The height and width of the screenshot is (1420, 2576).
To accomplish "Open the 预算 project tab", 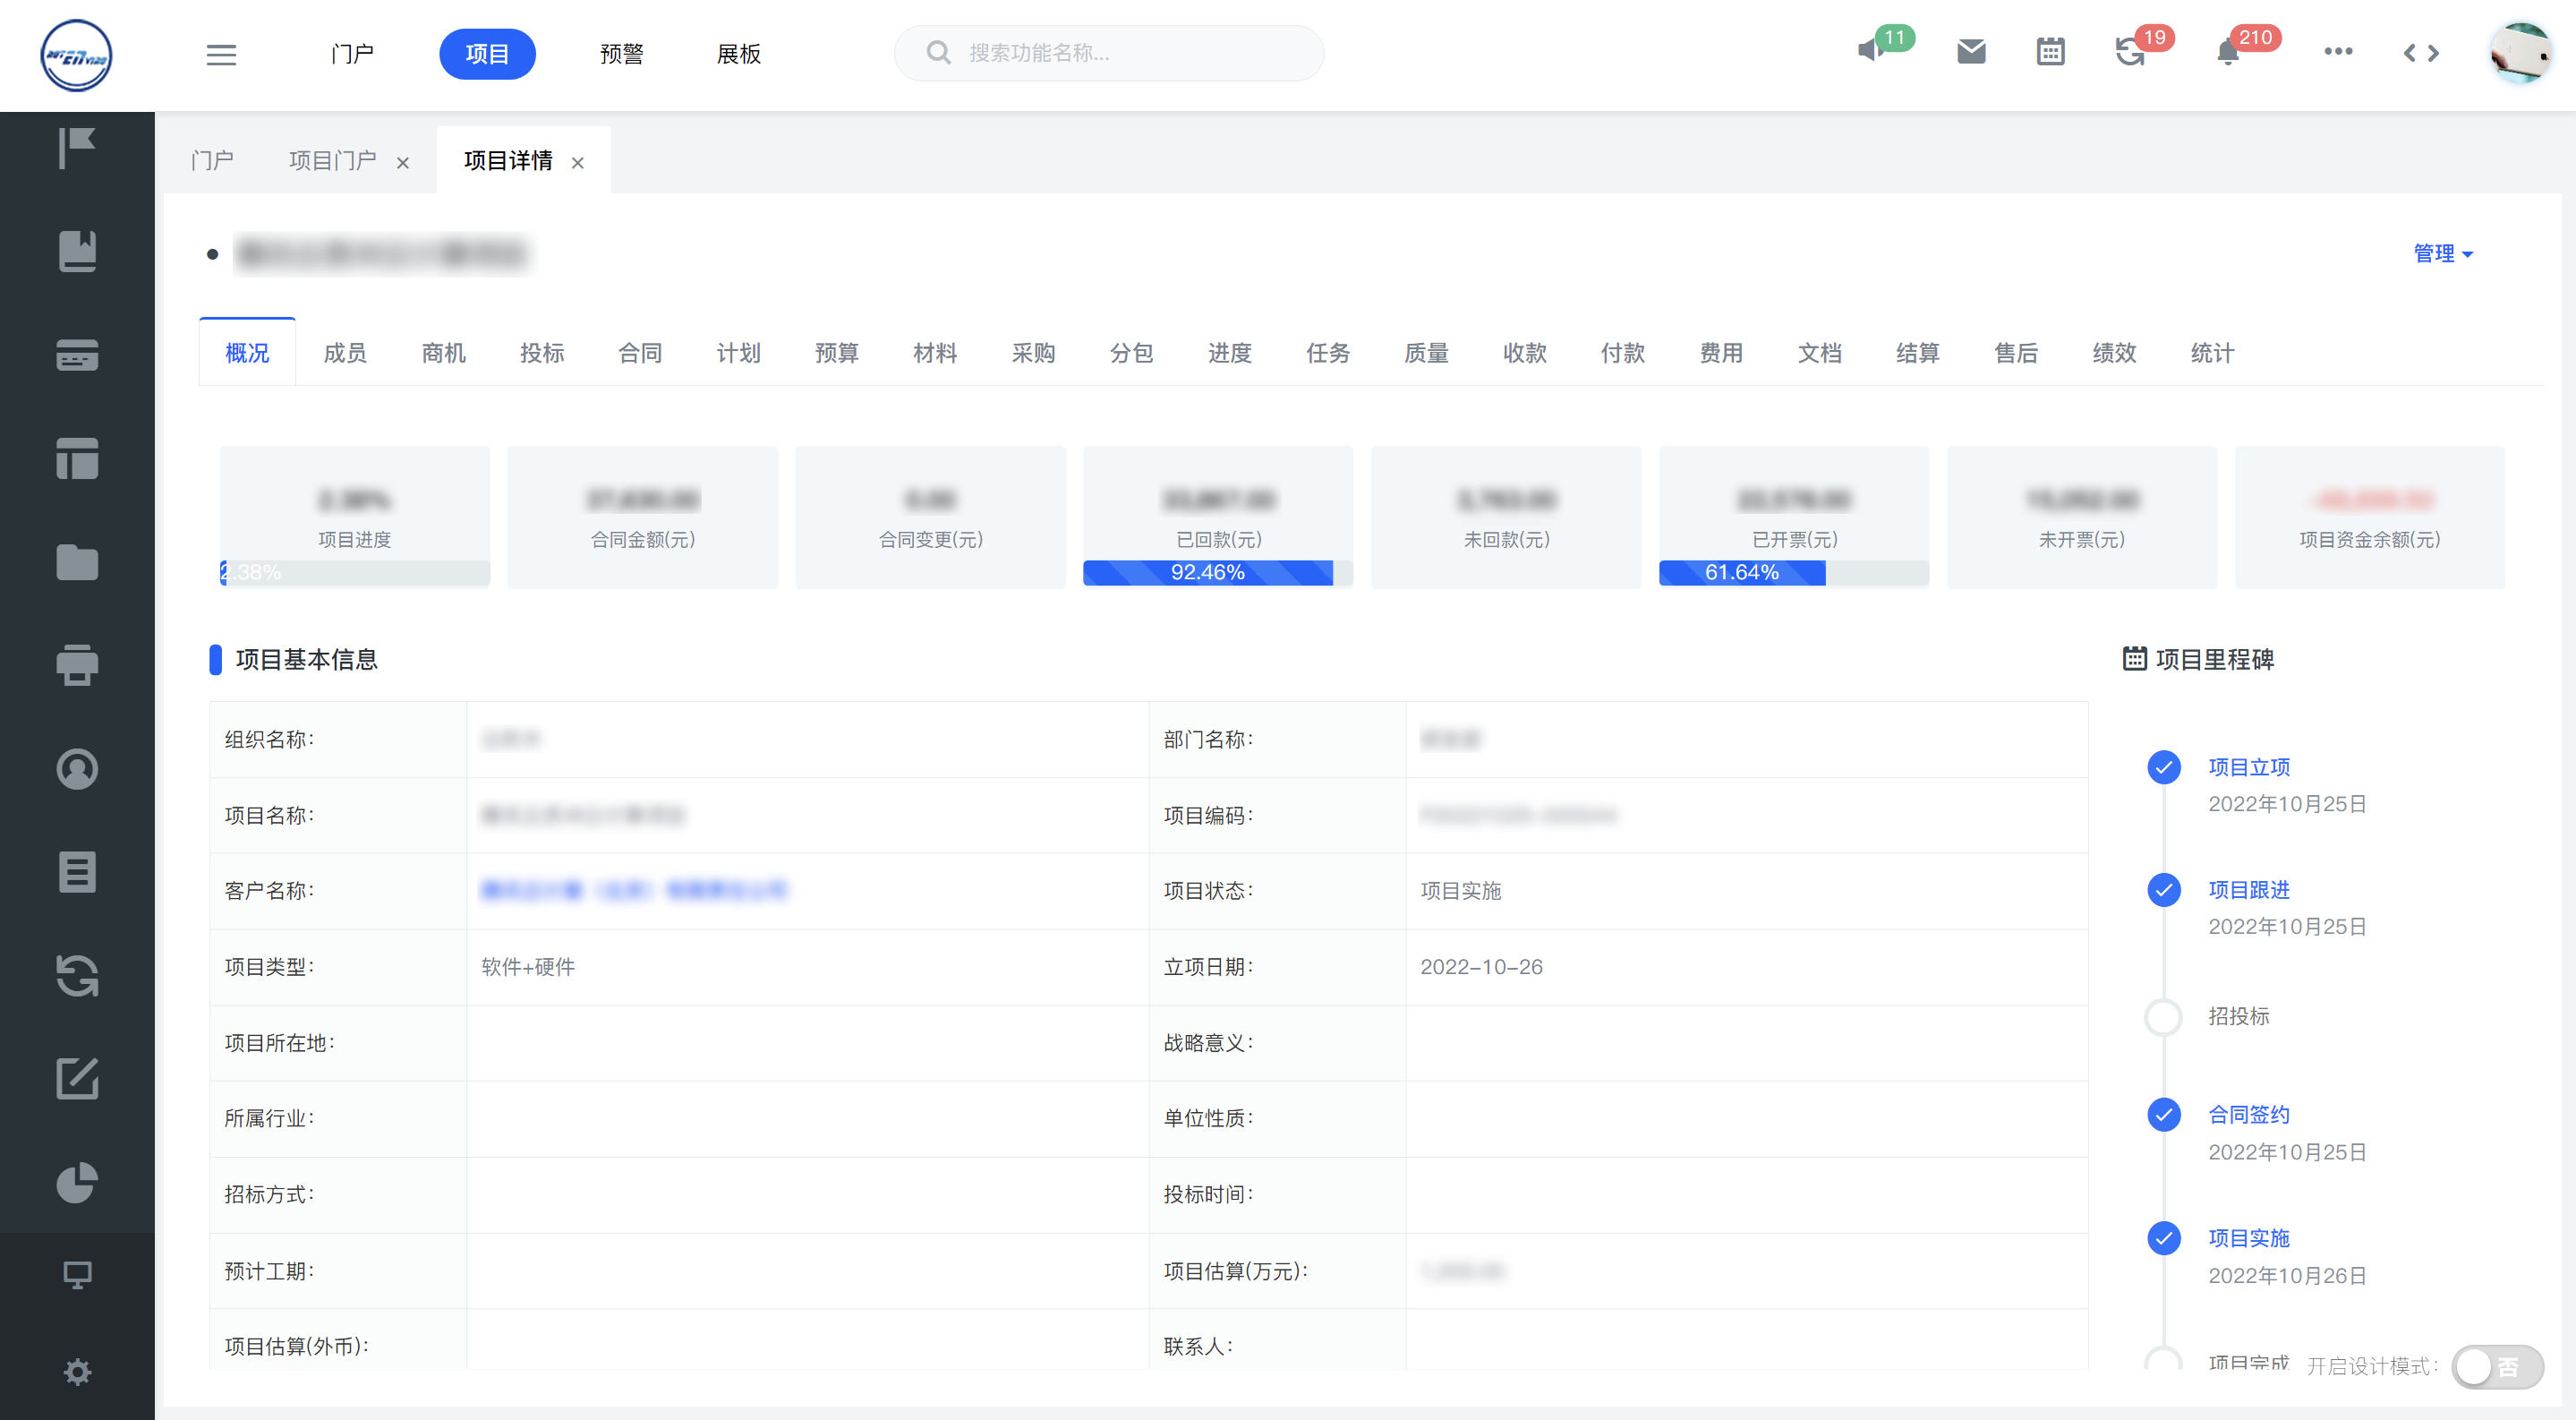I will 836,353.
